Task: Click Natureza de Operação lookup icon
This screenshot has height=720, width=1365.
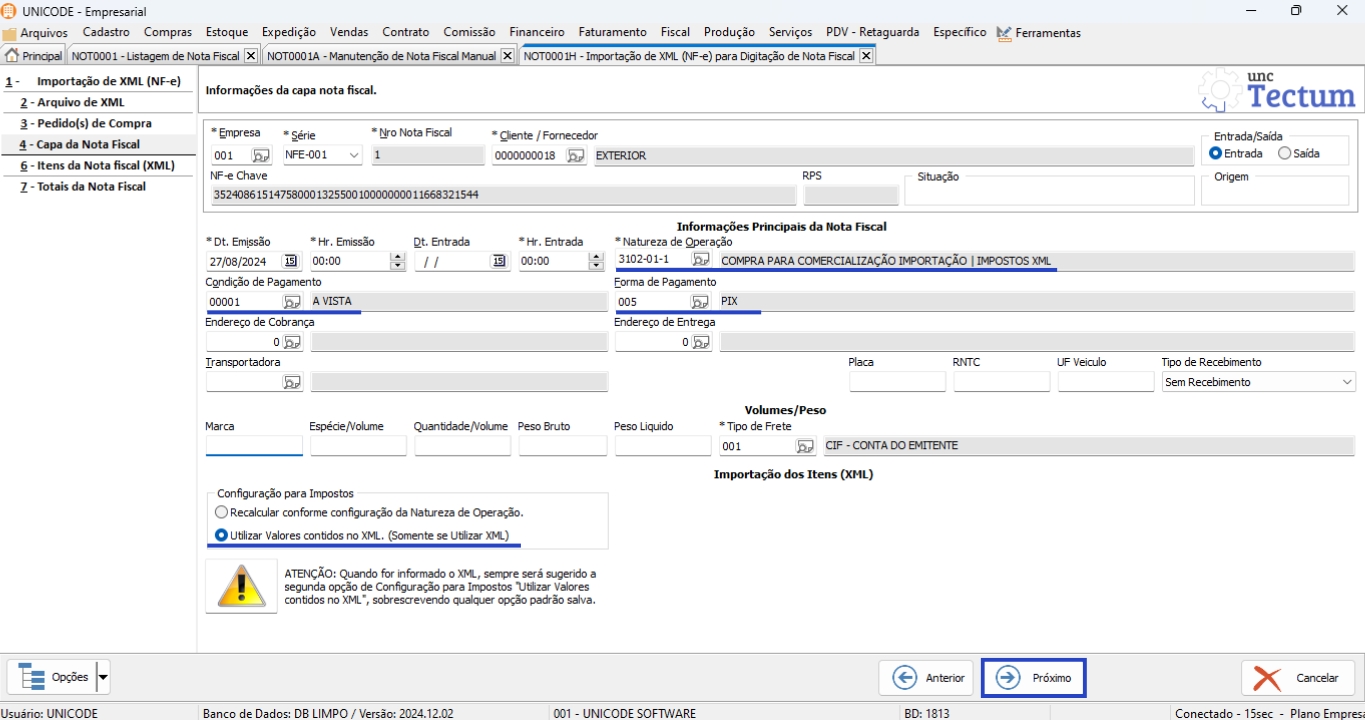Action: click(701, 260)
